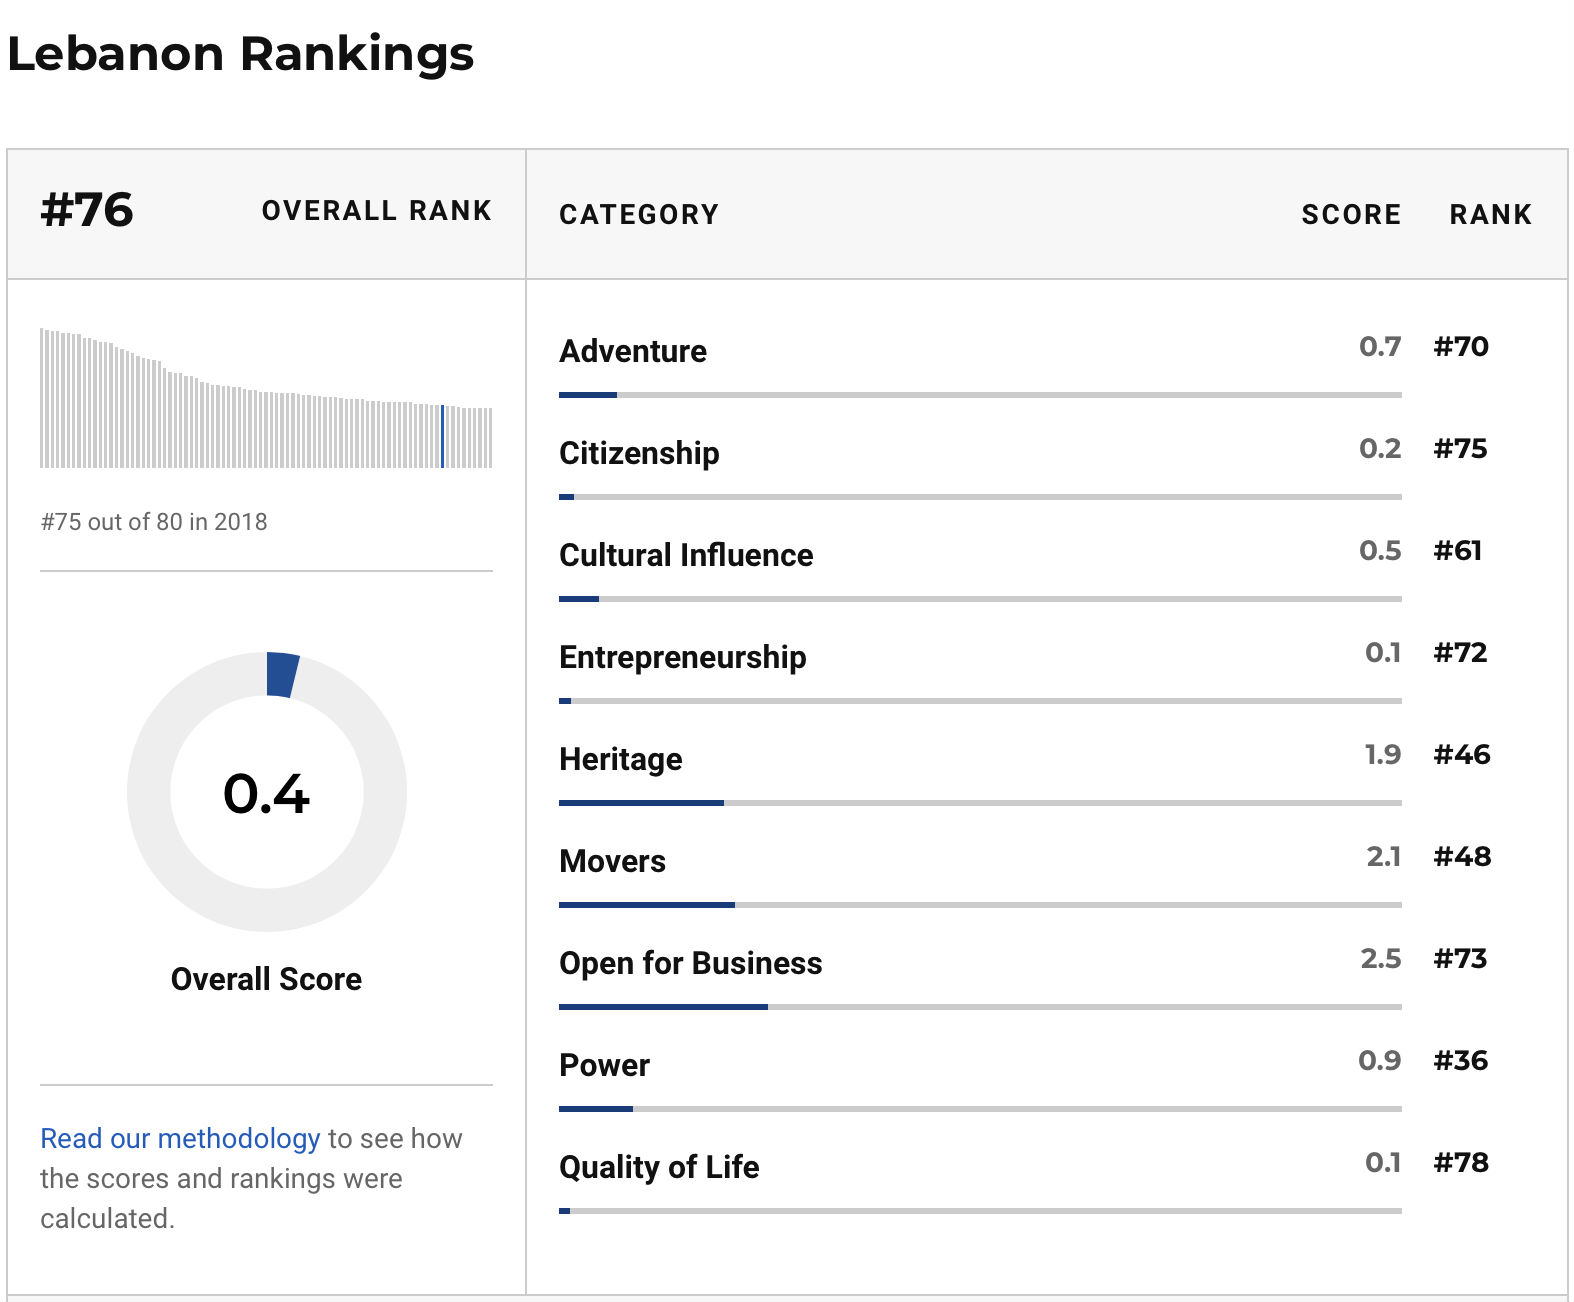Click the Movers score progress bar
The image size is (1574, 1302).
[x=980, y=905]
